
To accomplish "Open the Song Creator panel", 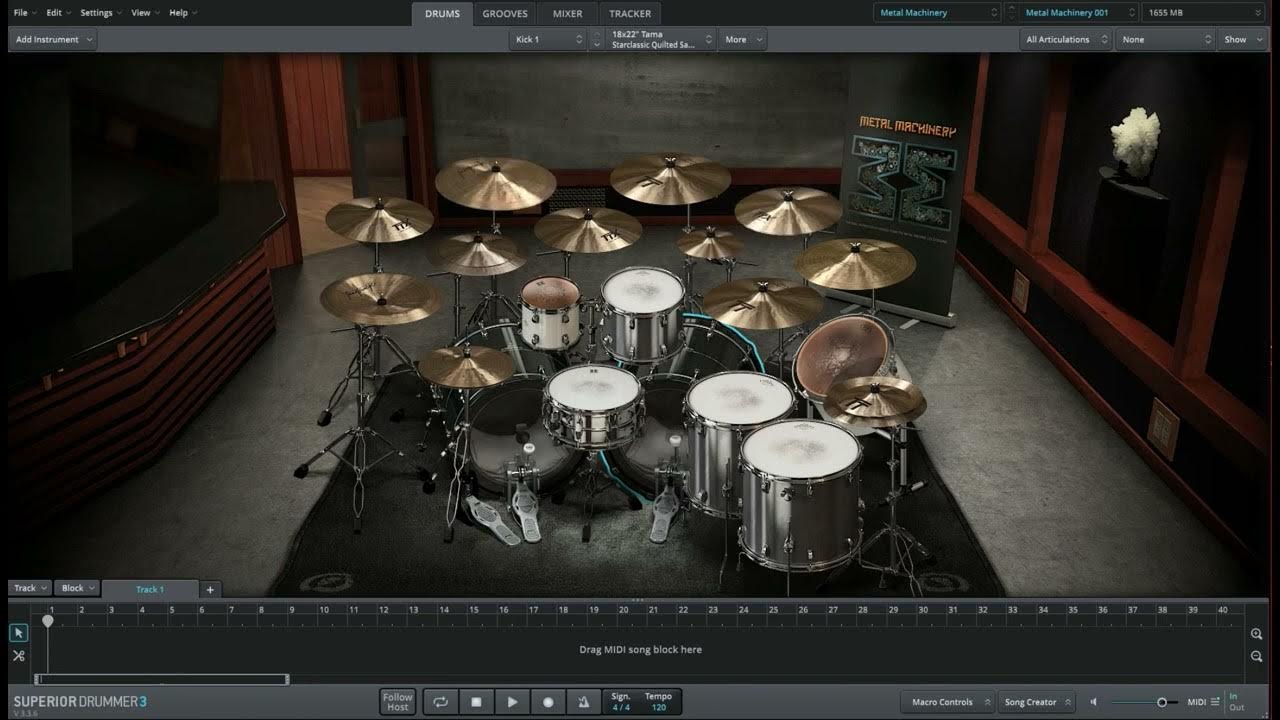I will (1036, 702).
